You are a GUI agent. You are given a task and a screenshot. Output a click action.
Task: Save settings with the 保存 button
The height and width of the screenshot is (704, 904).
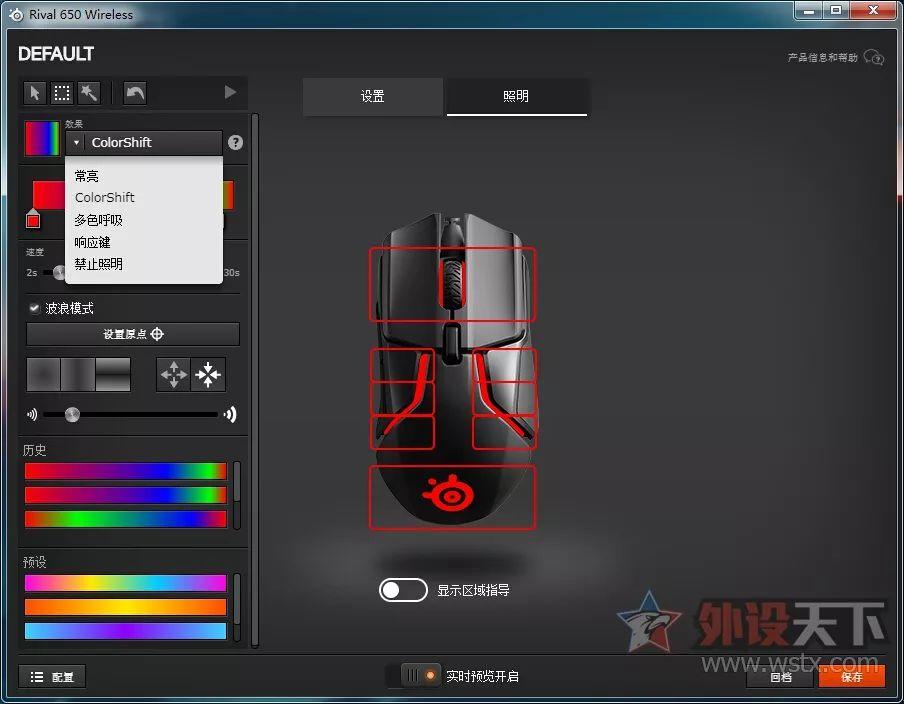(x=852, y=677)
